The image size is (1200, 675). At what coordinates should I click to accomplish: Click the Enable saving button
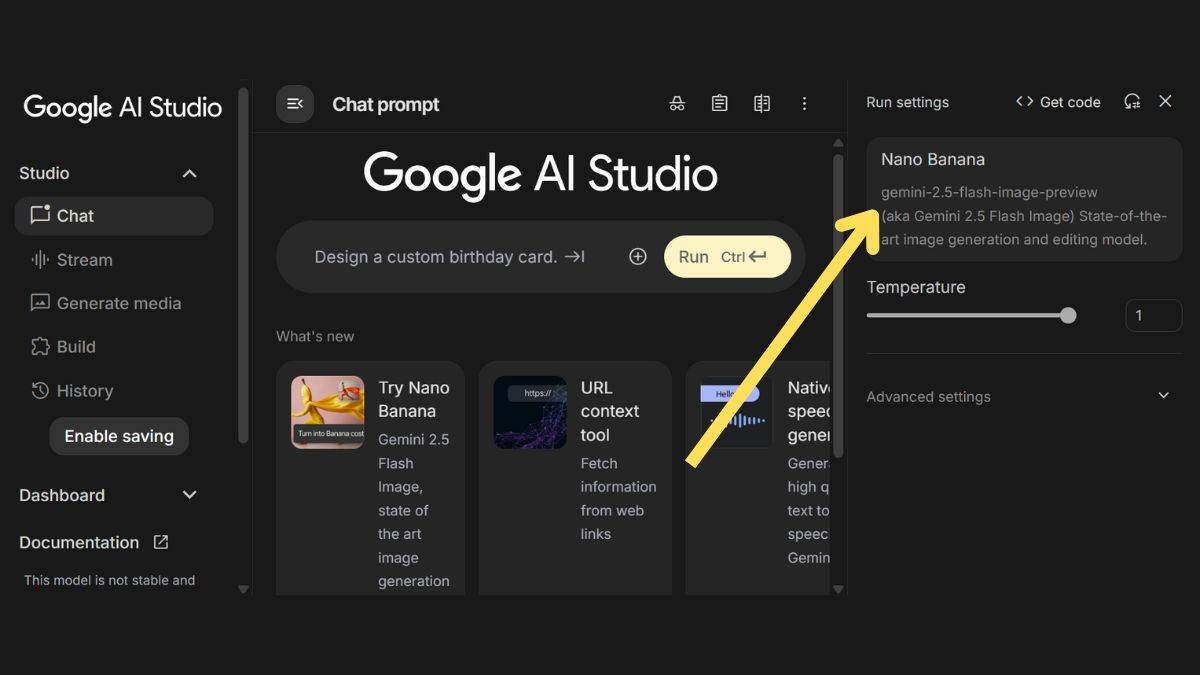click(119, 436)
